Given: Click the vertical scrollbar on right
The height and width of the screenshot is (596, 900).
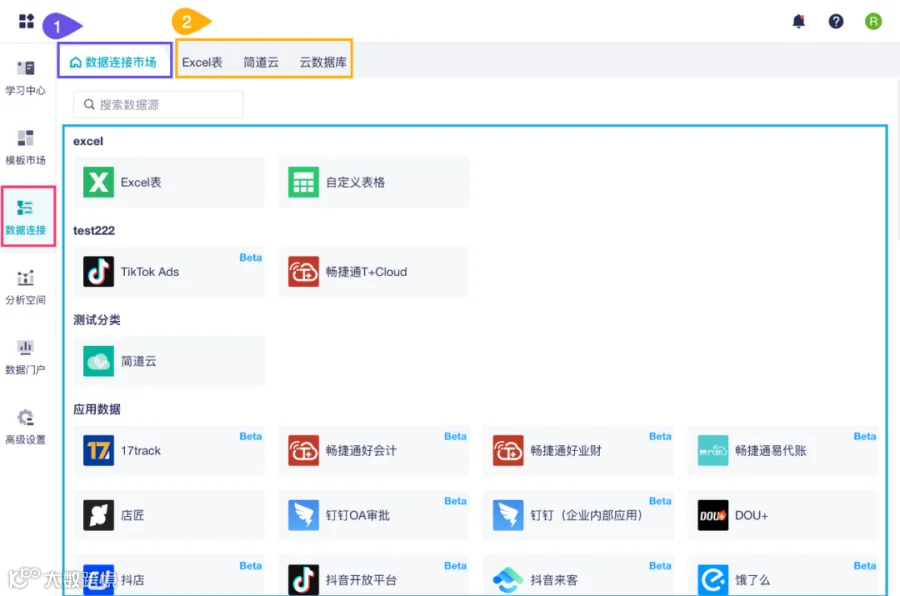Looking at the screenshot, I should pos(897,161).
